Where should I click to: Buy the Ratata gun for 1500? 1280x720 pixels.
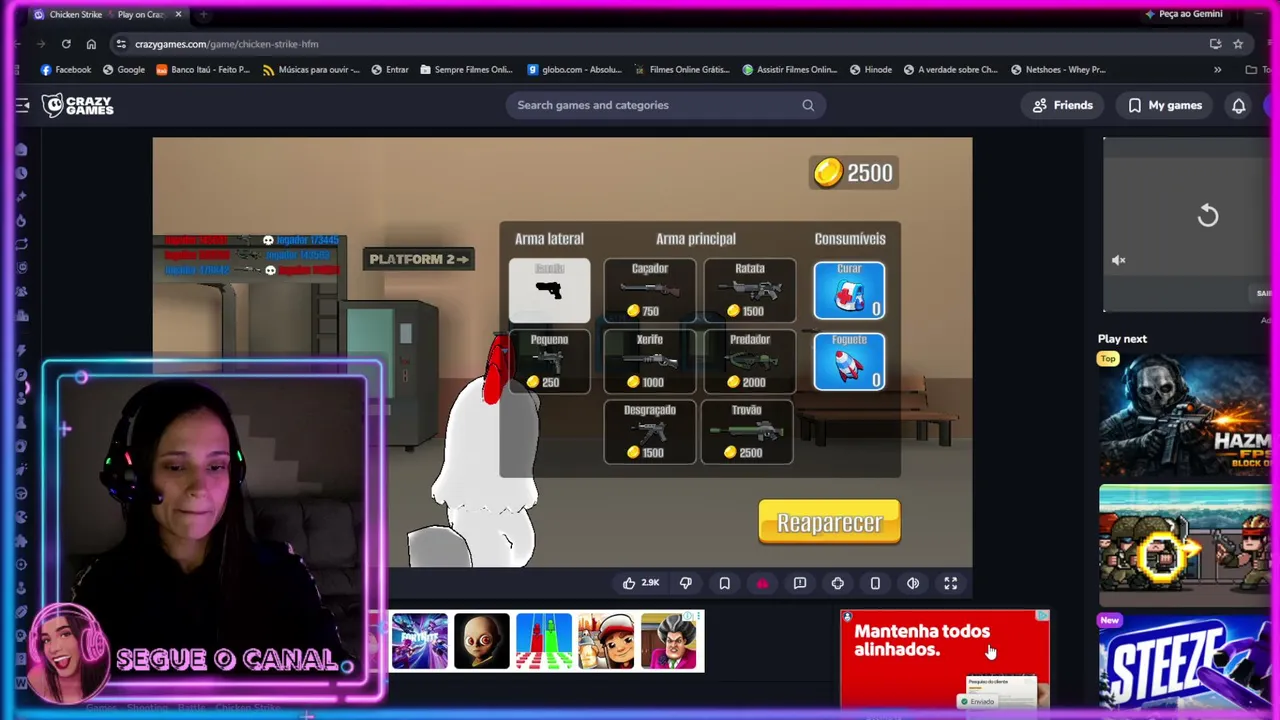coord(750,290)
